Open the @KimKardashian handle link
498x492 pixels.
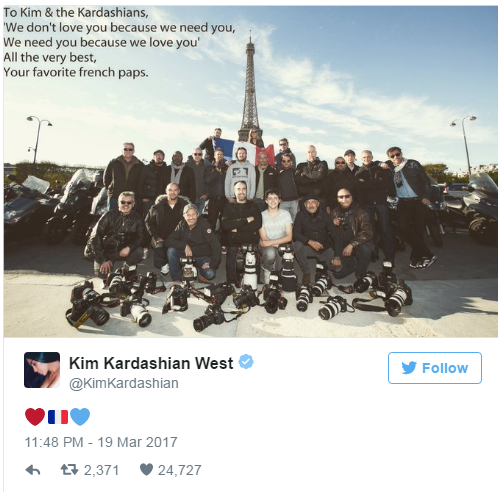[124, 383]
